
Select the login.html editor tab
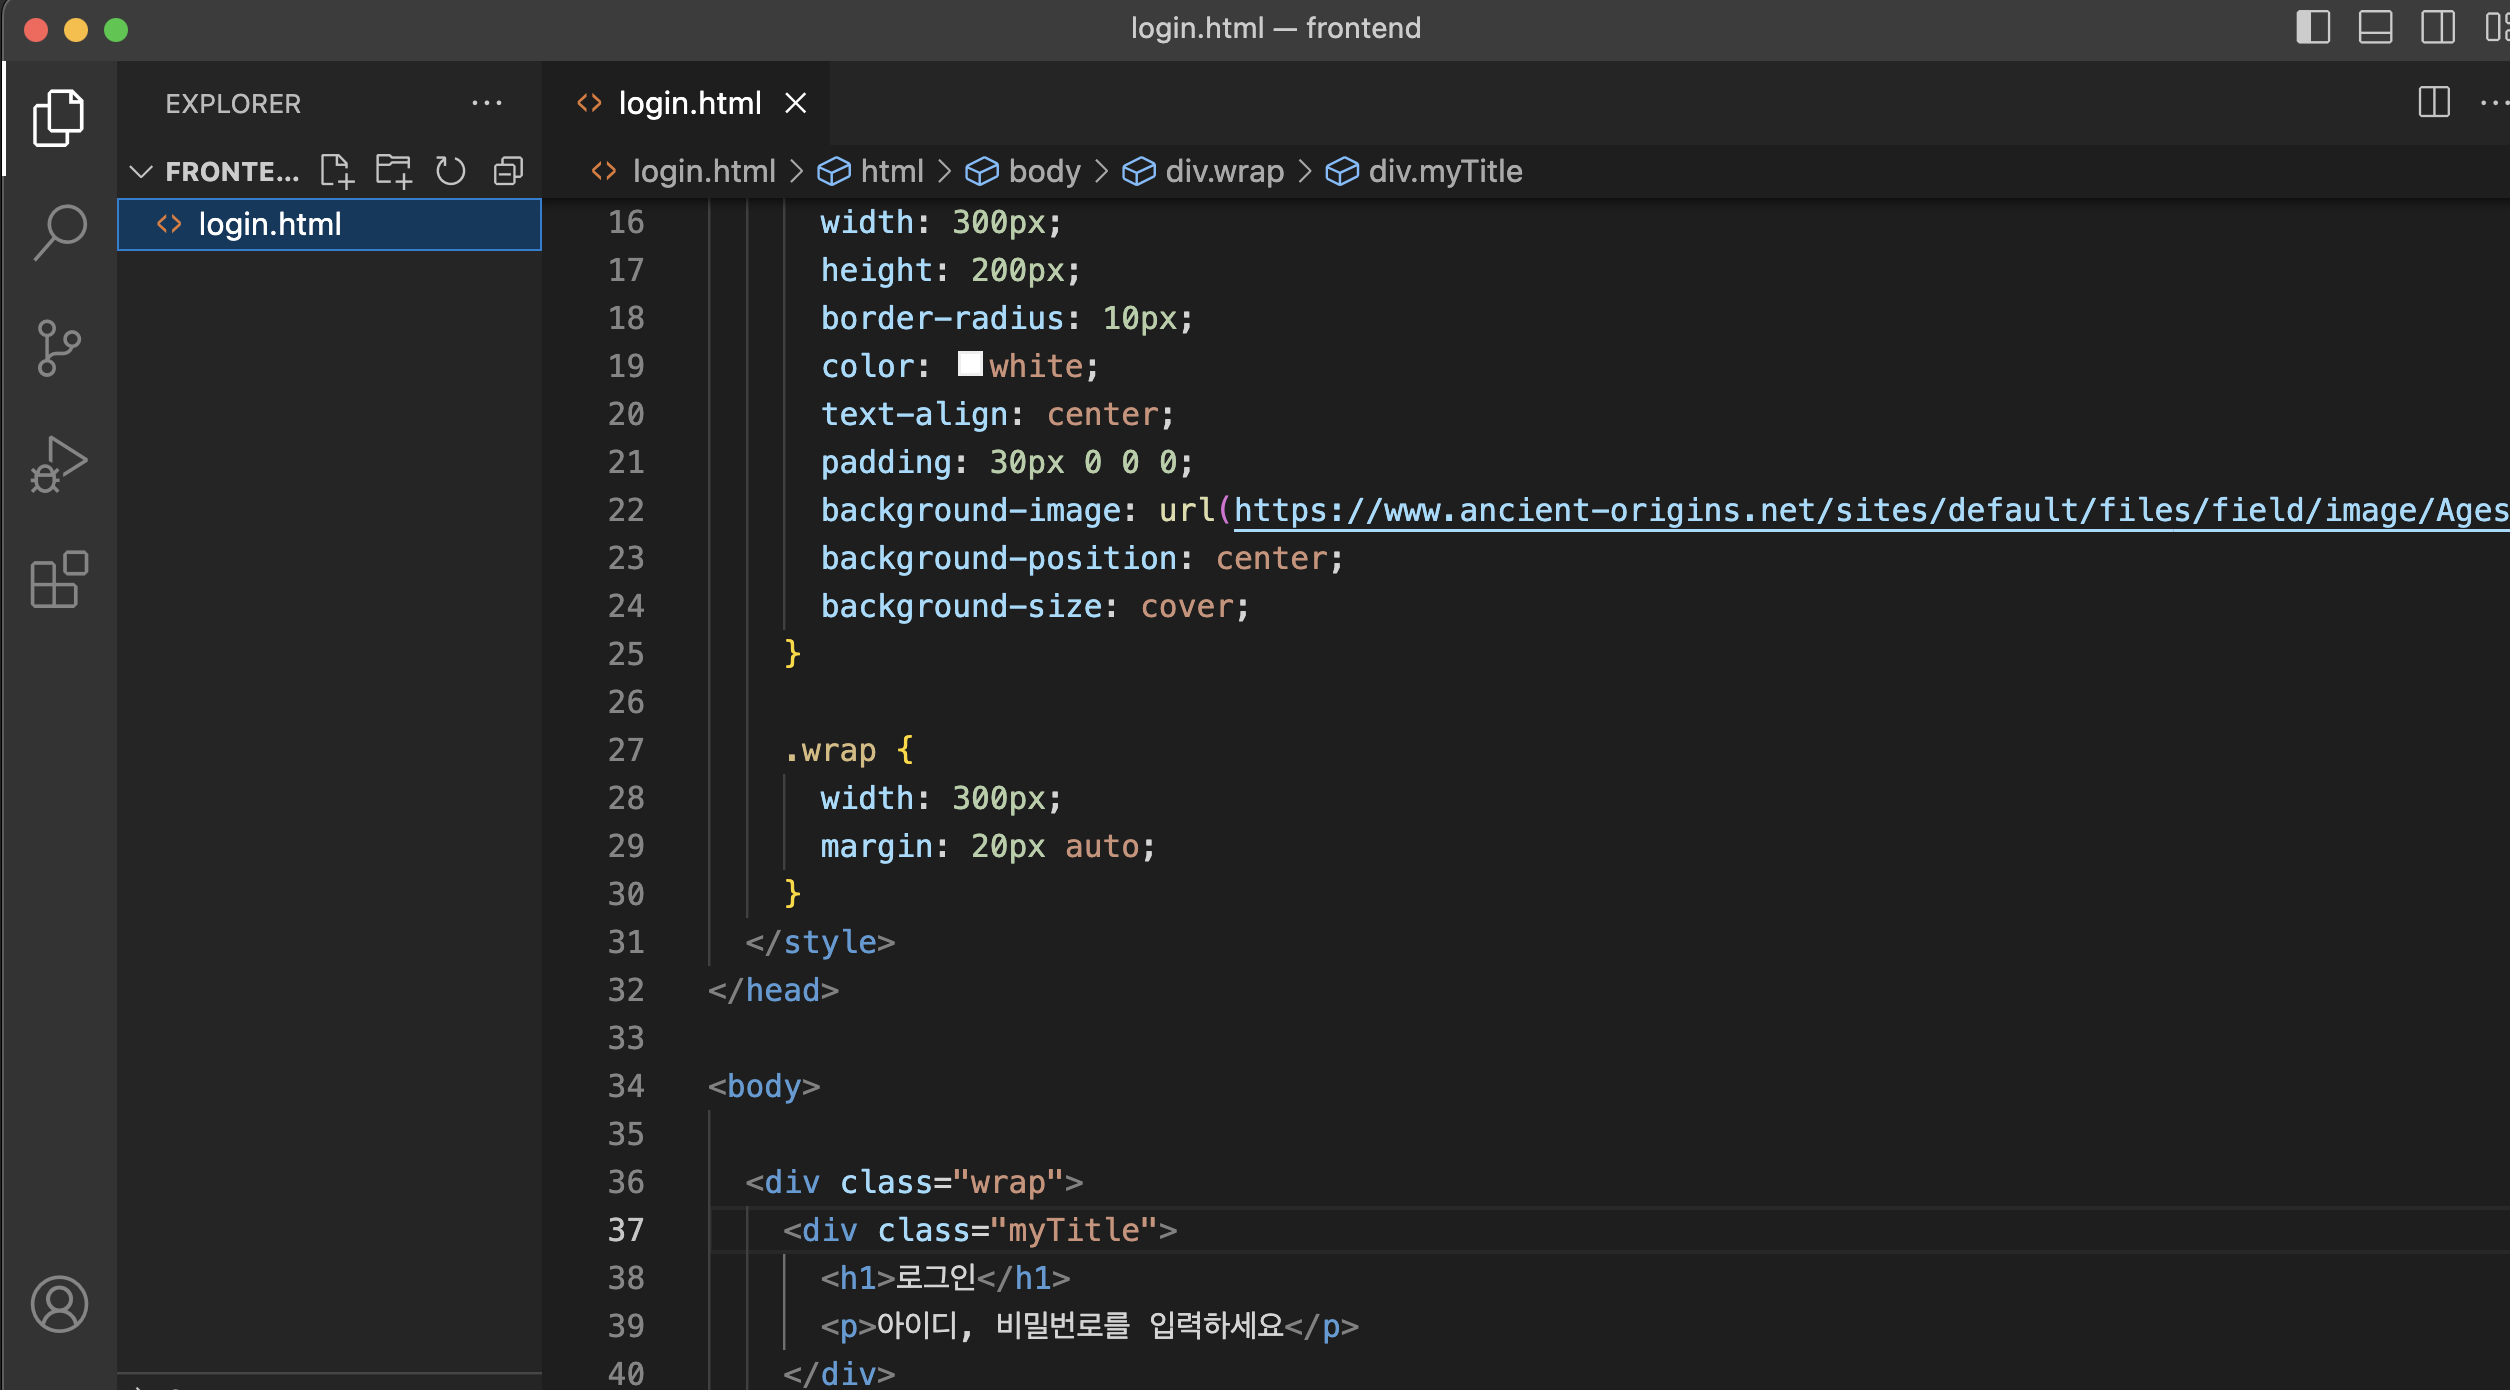[686, 103]
